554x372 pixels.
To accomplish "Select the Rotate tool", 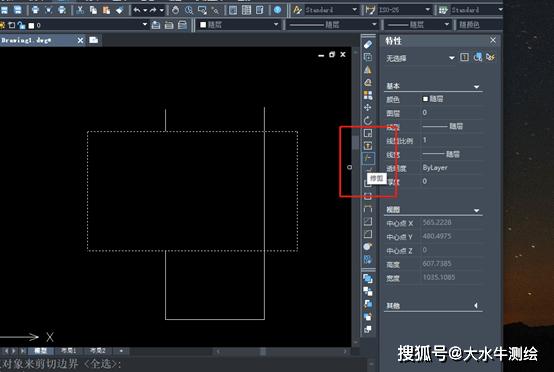I will tap(368, 120).
